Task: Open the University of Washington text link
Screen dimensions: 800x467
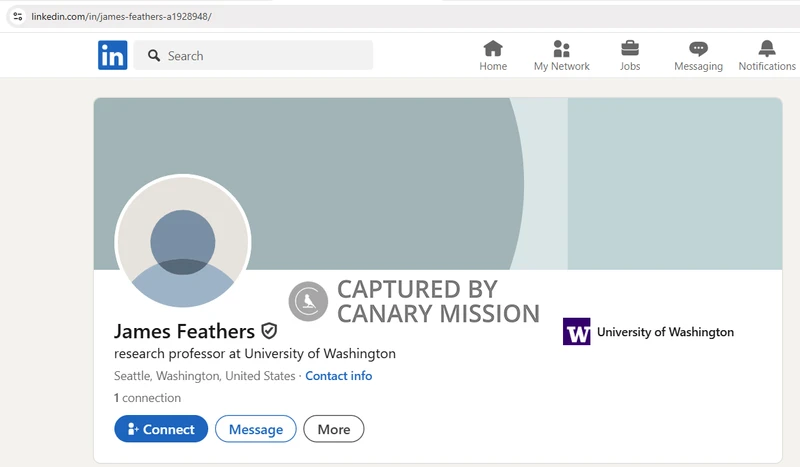Action: [665, 332]
